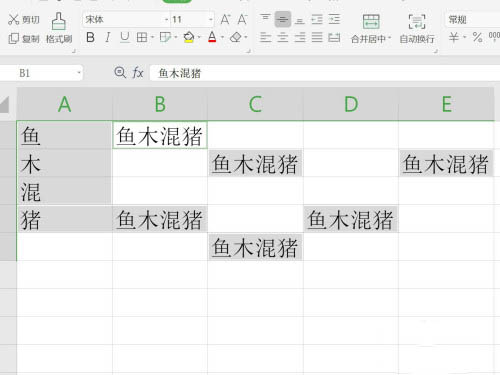
Task: Toggle Italic formatting
Action: (x=107, y=37)
